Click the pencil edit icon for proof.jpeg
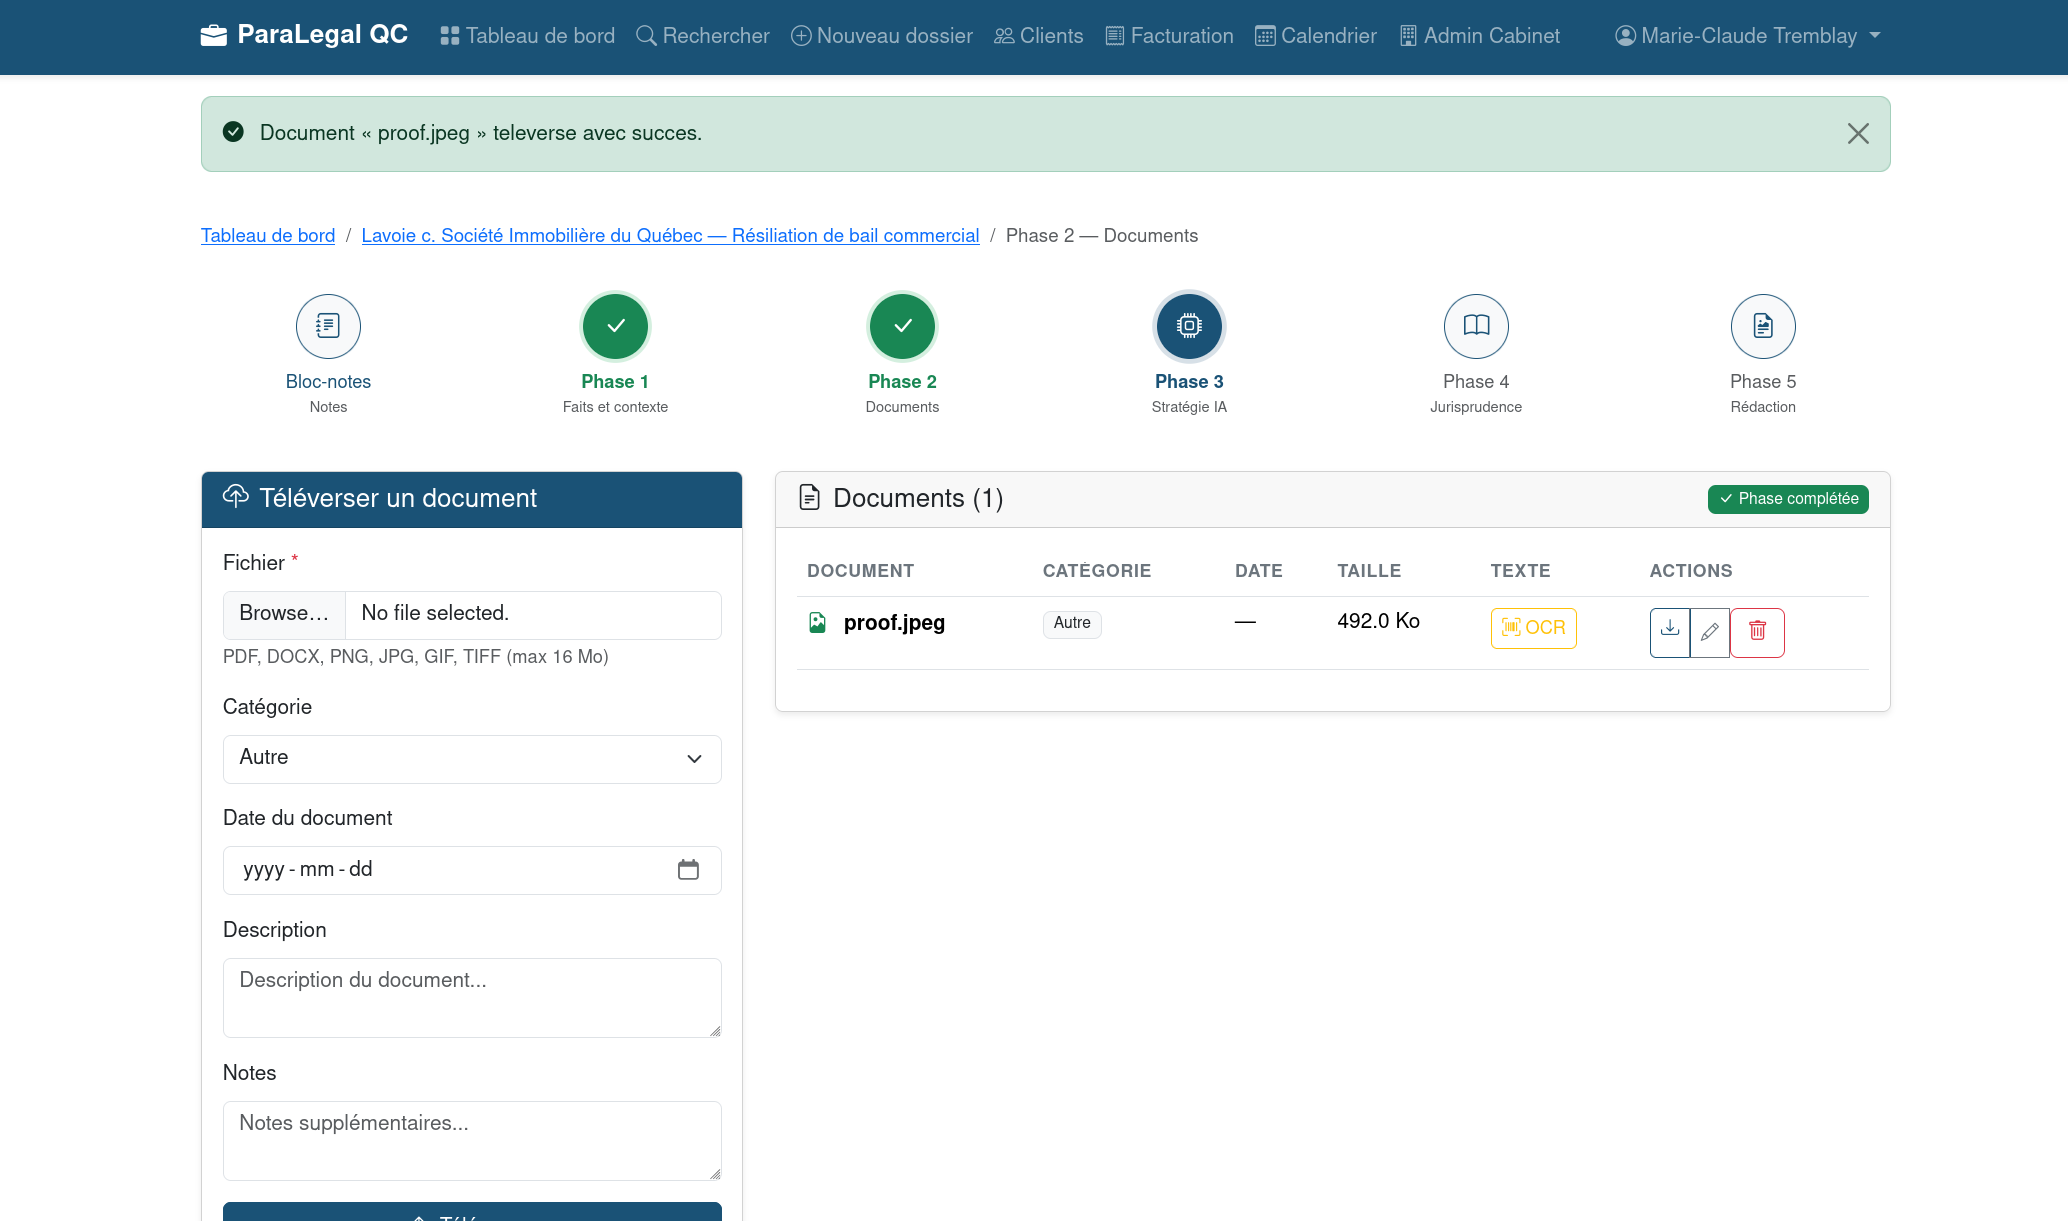Screen dimensions: 2068x1221 (x=1710, y=631)
